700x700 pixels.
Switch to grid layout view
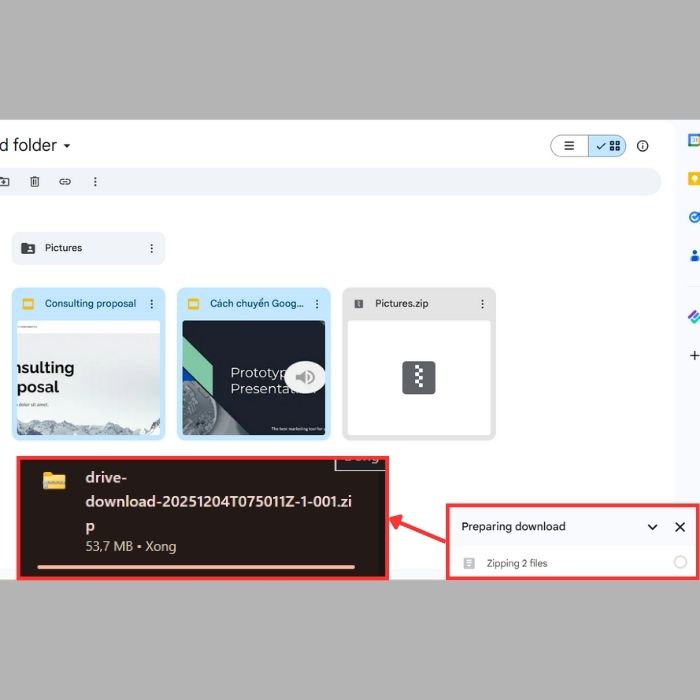point(608,146)
